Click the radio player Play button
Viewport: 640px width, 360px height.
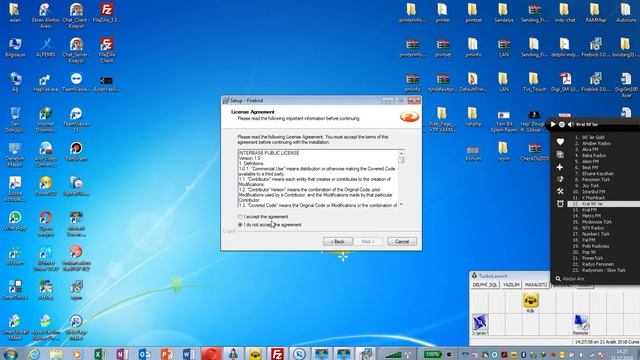point(553,124)
